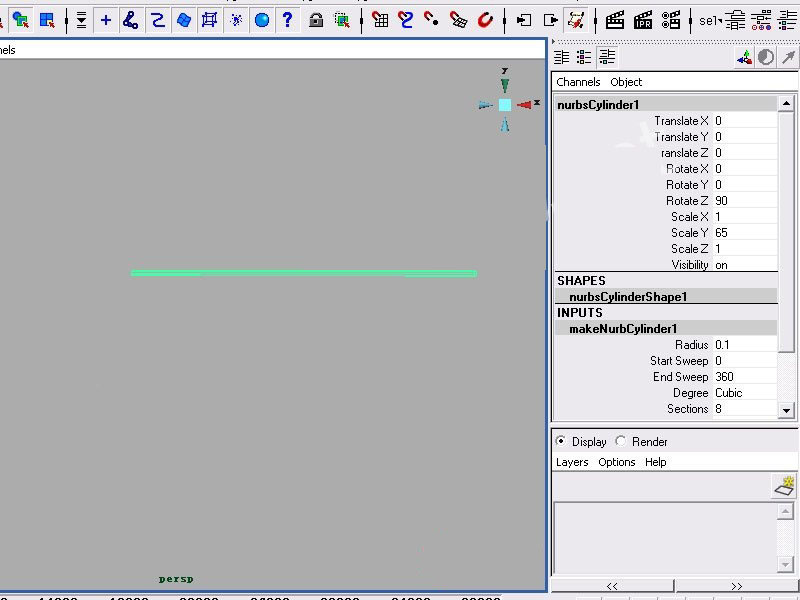Viewport: 800px width, 600px height.
Task: Select the 'Sections' channel label
Action: click(688, 409)
